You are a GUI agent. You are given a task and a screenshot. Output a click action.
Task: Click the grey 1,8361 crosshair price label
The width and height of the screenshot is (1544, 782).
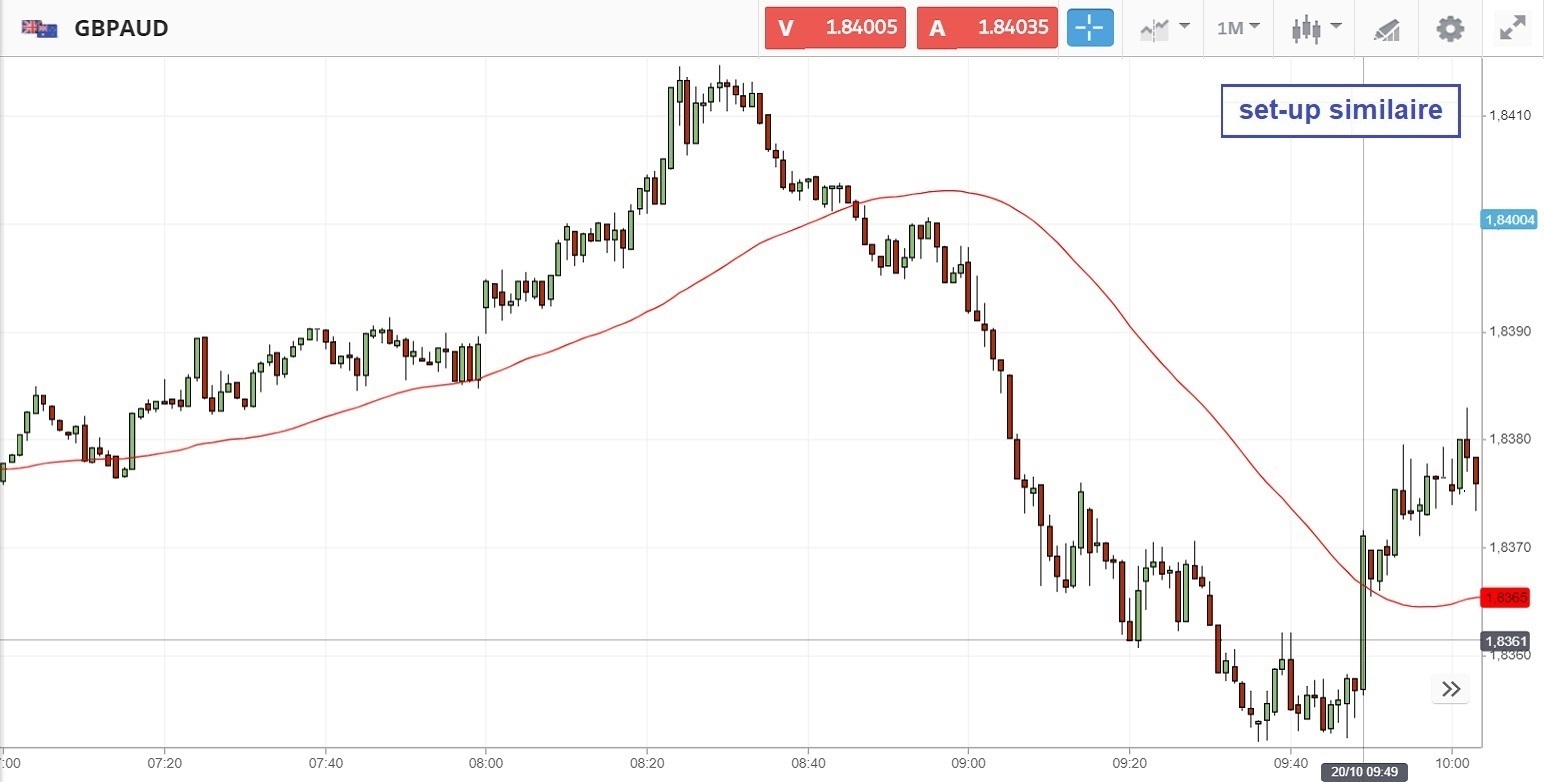pyautogui.click(x=1506, y=641)
